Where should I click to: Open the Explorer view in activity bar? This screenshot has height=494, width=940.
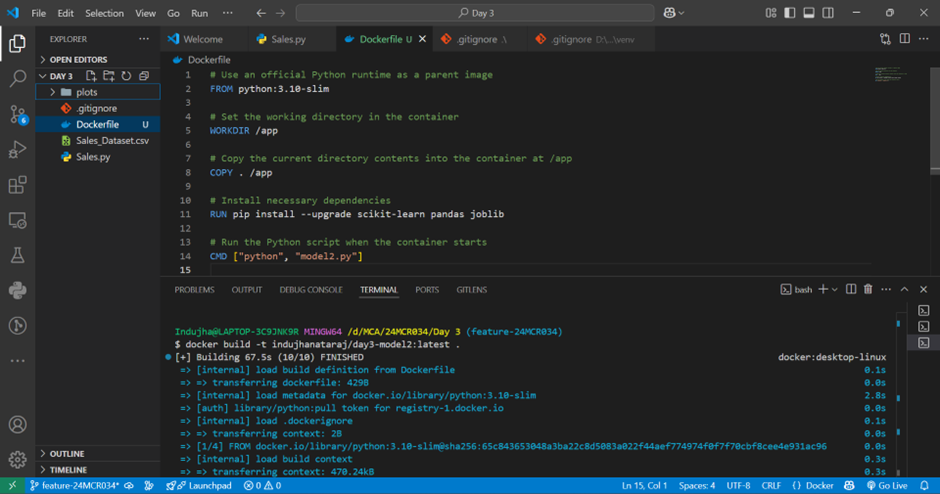(17, 43)
